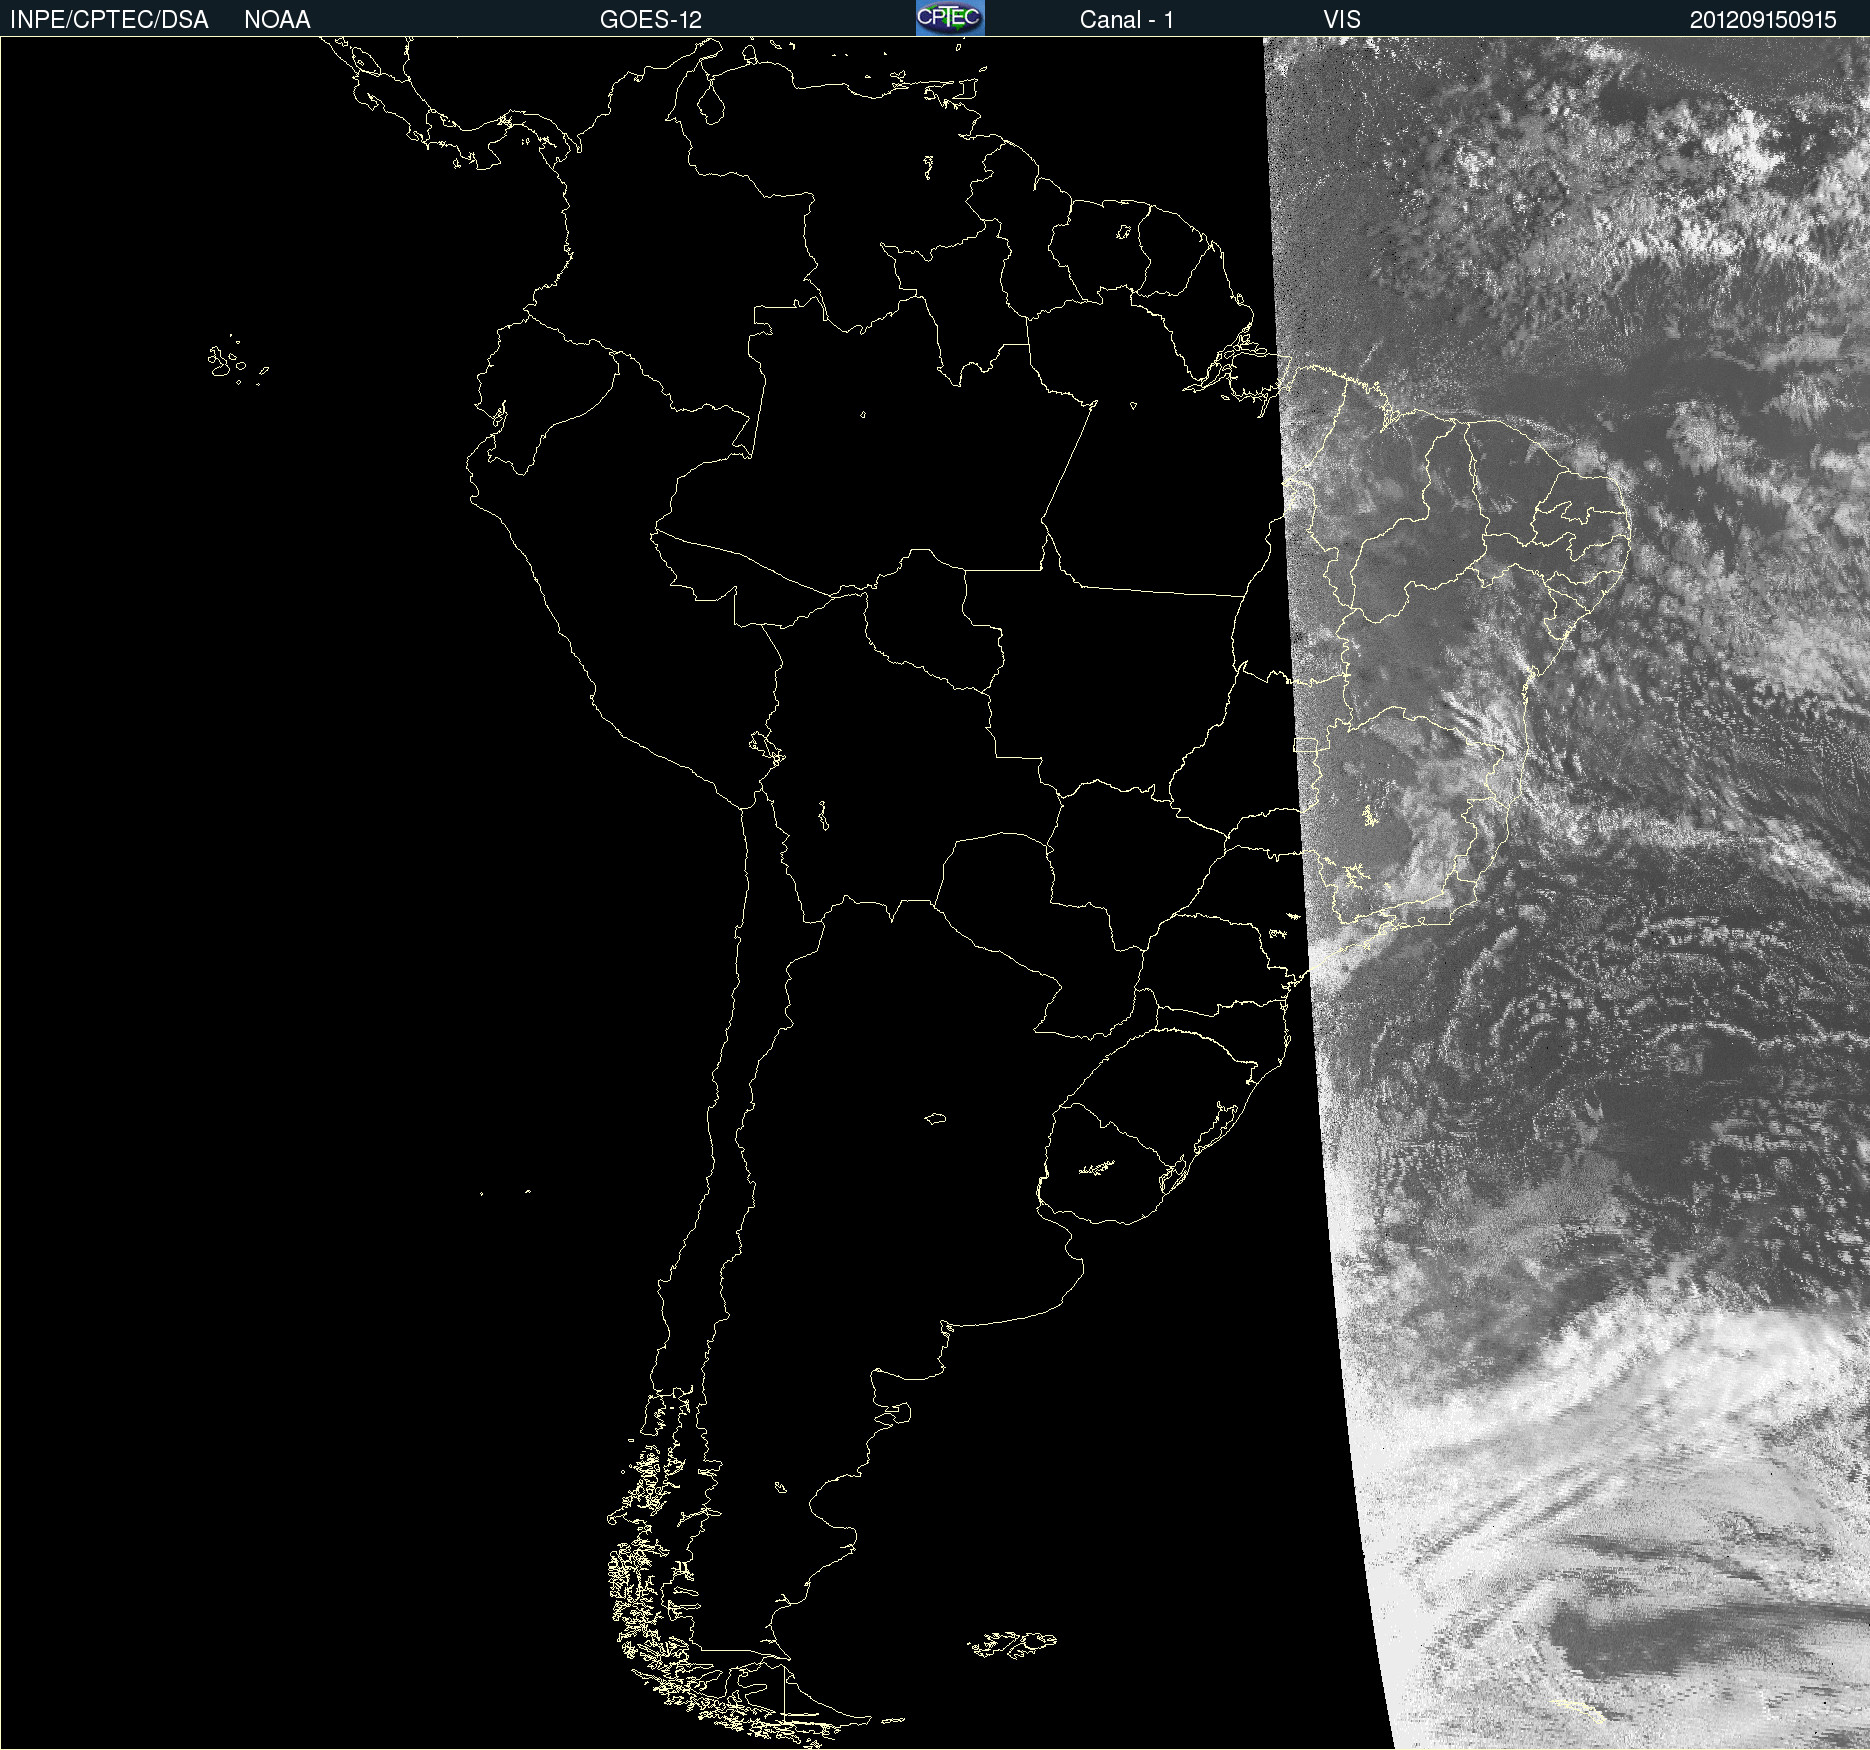Select the GOES-12 satellite label
This screenshot has height=1750, width=1870.
point(651,20)
